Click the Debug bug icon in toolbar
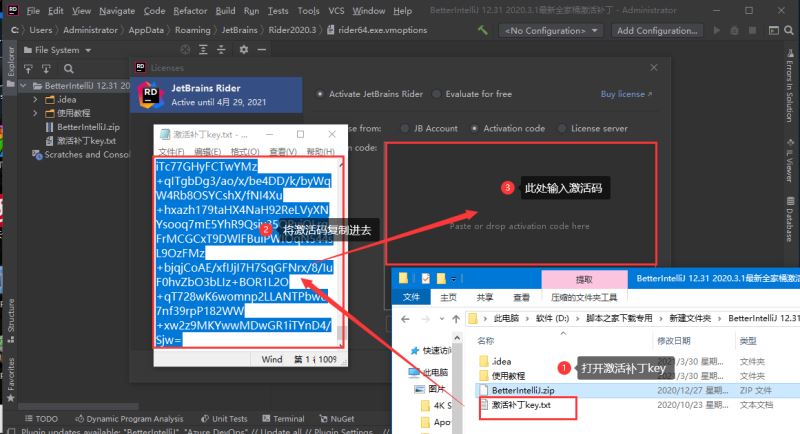The height and width of the screenshot is (434, 800). tap(734, 31)
